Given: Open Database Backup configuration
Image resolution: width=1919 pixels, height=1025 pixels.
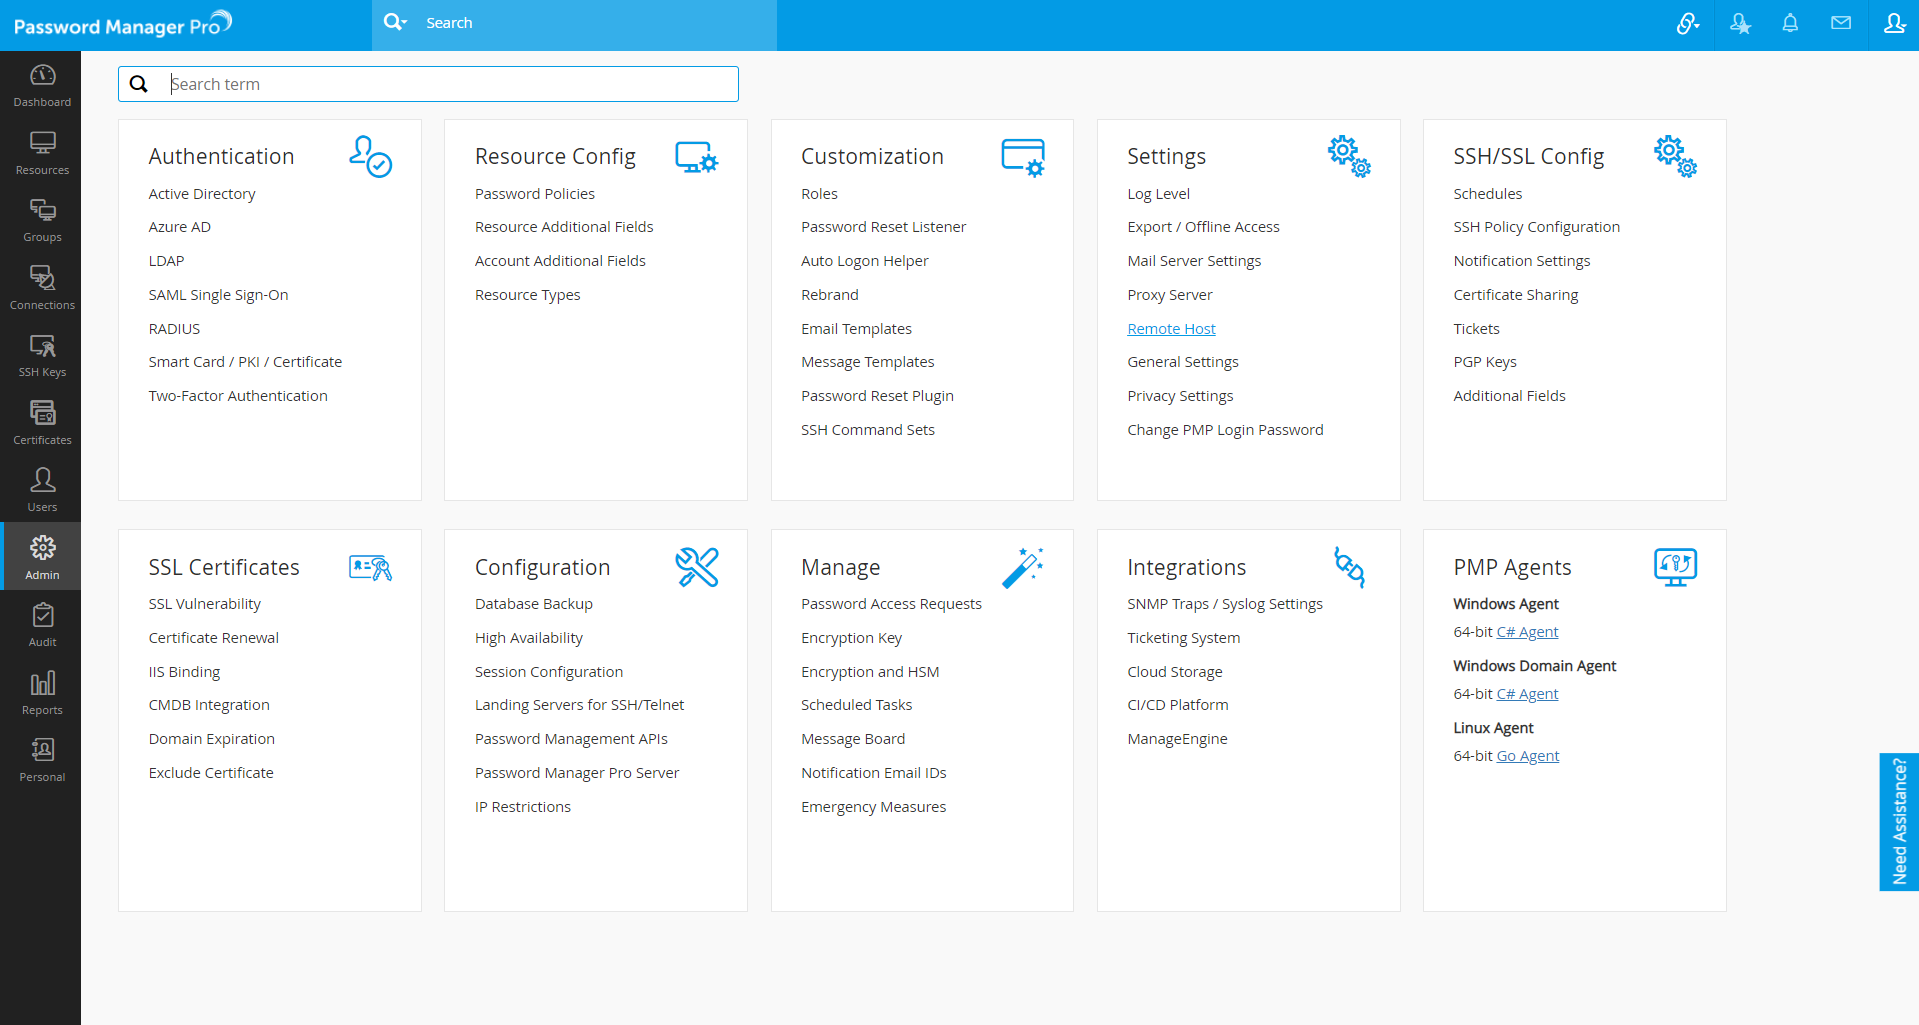Looking at the screenshot, I should pos(533,604).
